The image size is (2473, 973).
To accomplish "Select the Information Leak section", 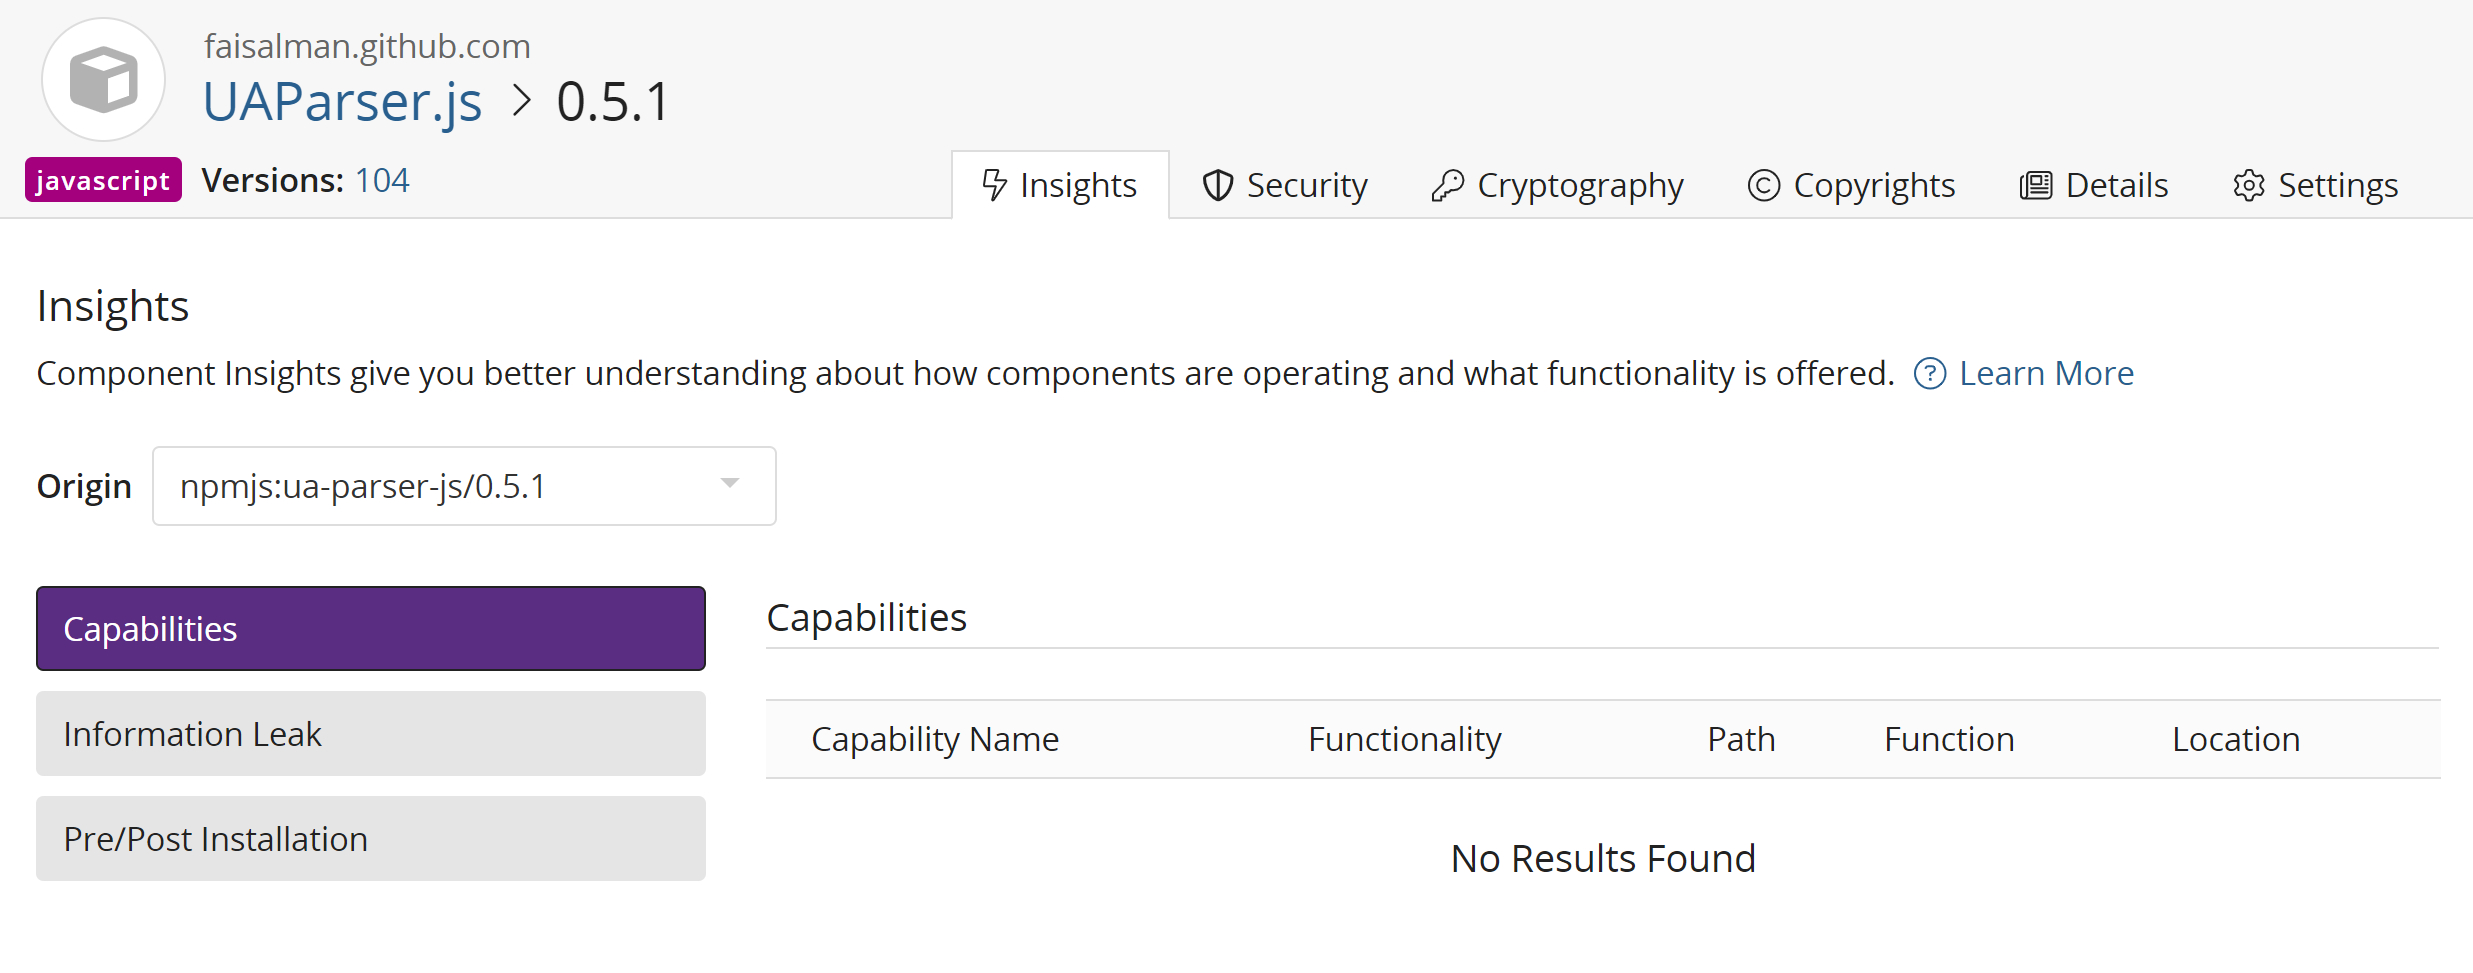I will click(x=370, y=733).
